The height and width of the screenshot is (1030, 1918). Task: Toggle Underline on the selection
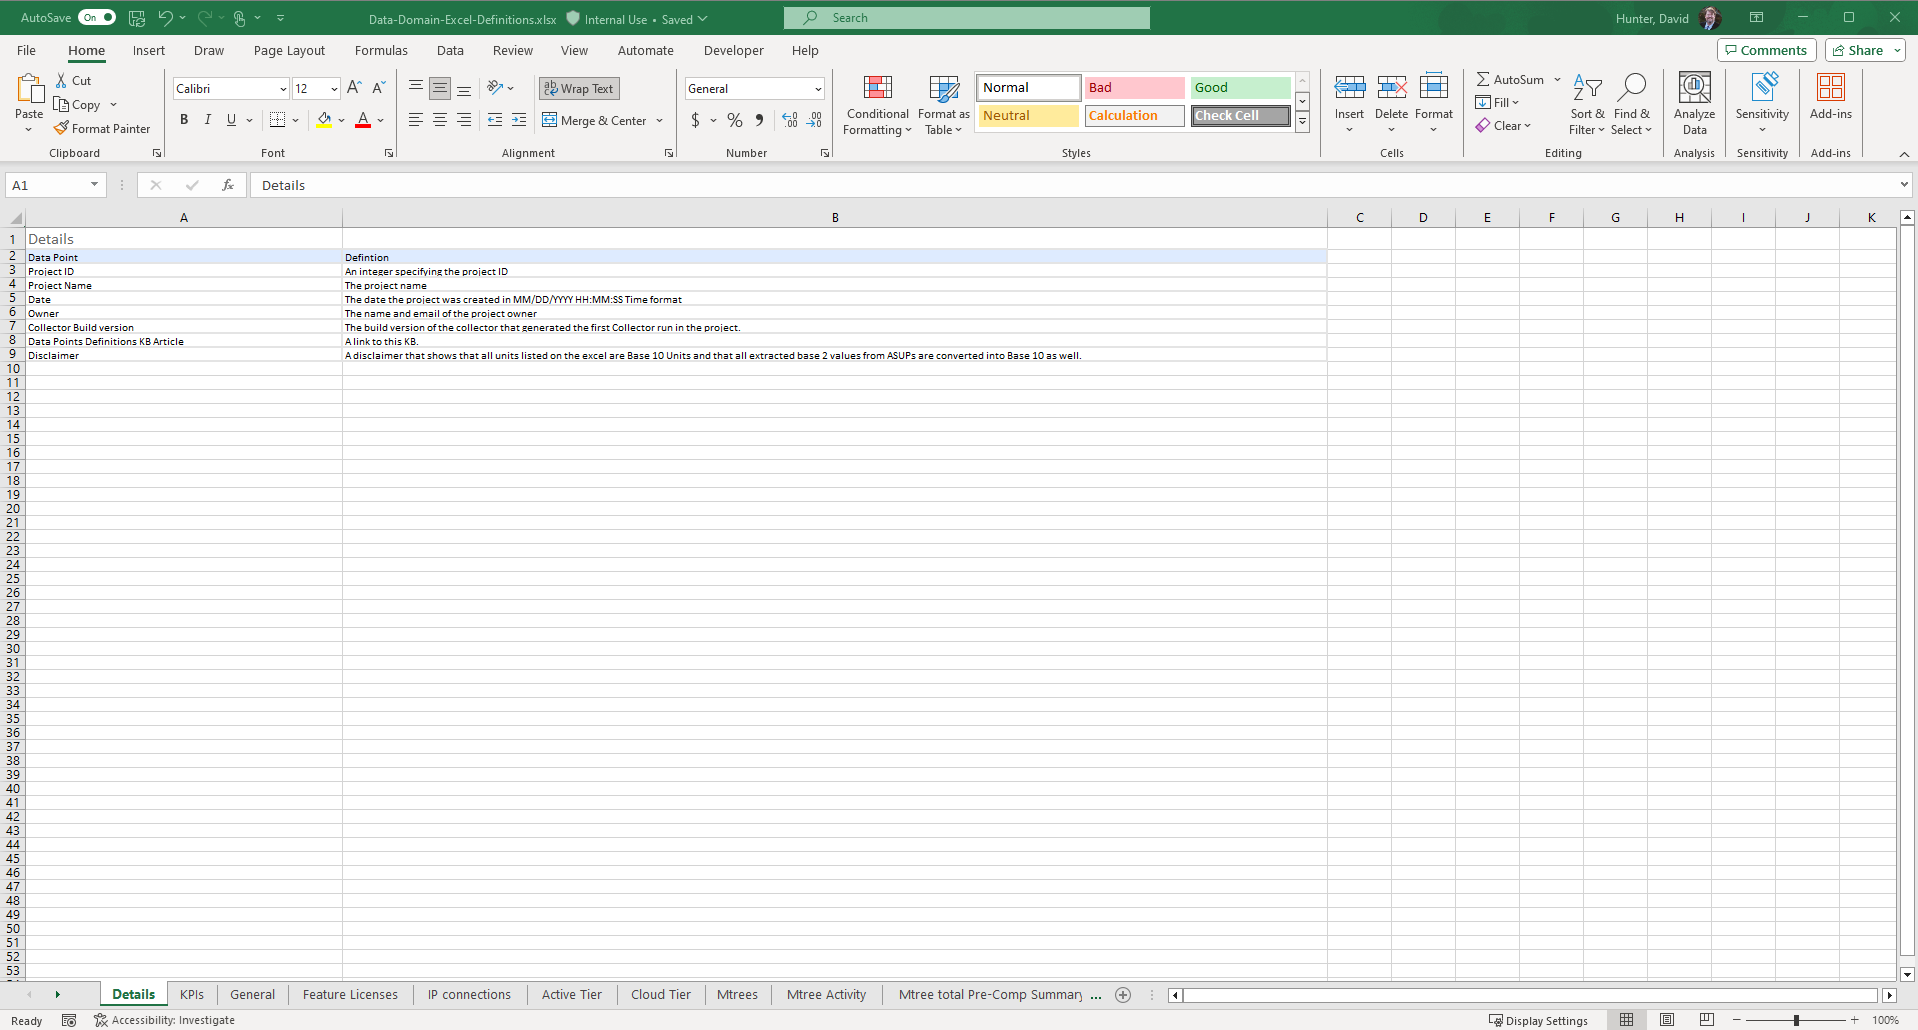click(x=229, y=120)
